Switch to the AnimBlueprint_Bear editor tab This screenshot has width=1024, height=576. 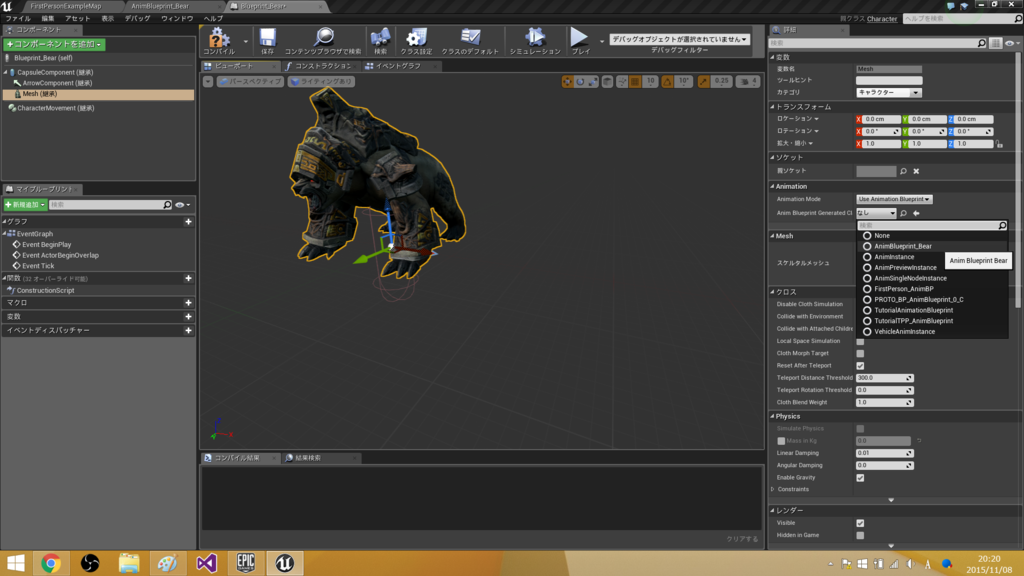[160, 6]
